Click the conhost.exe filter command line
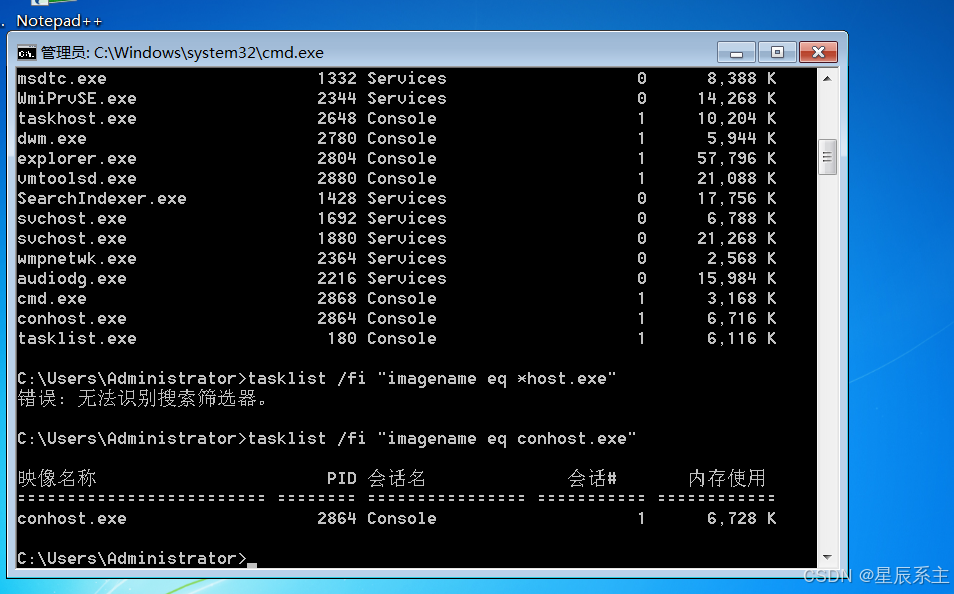 click(x=327, y=439)
